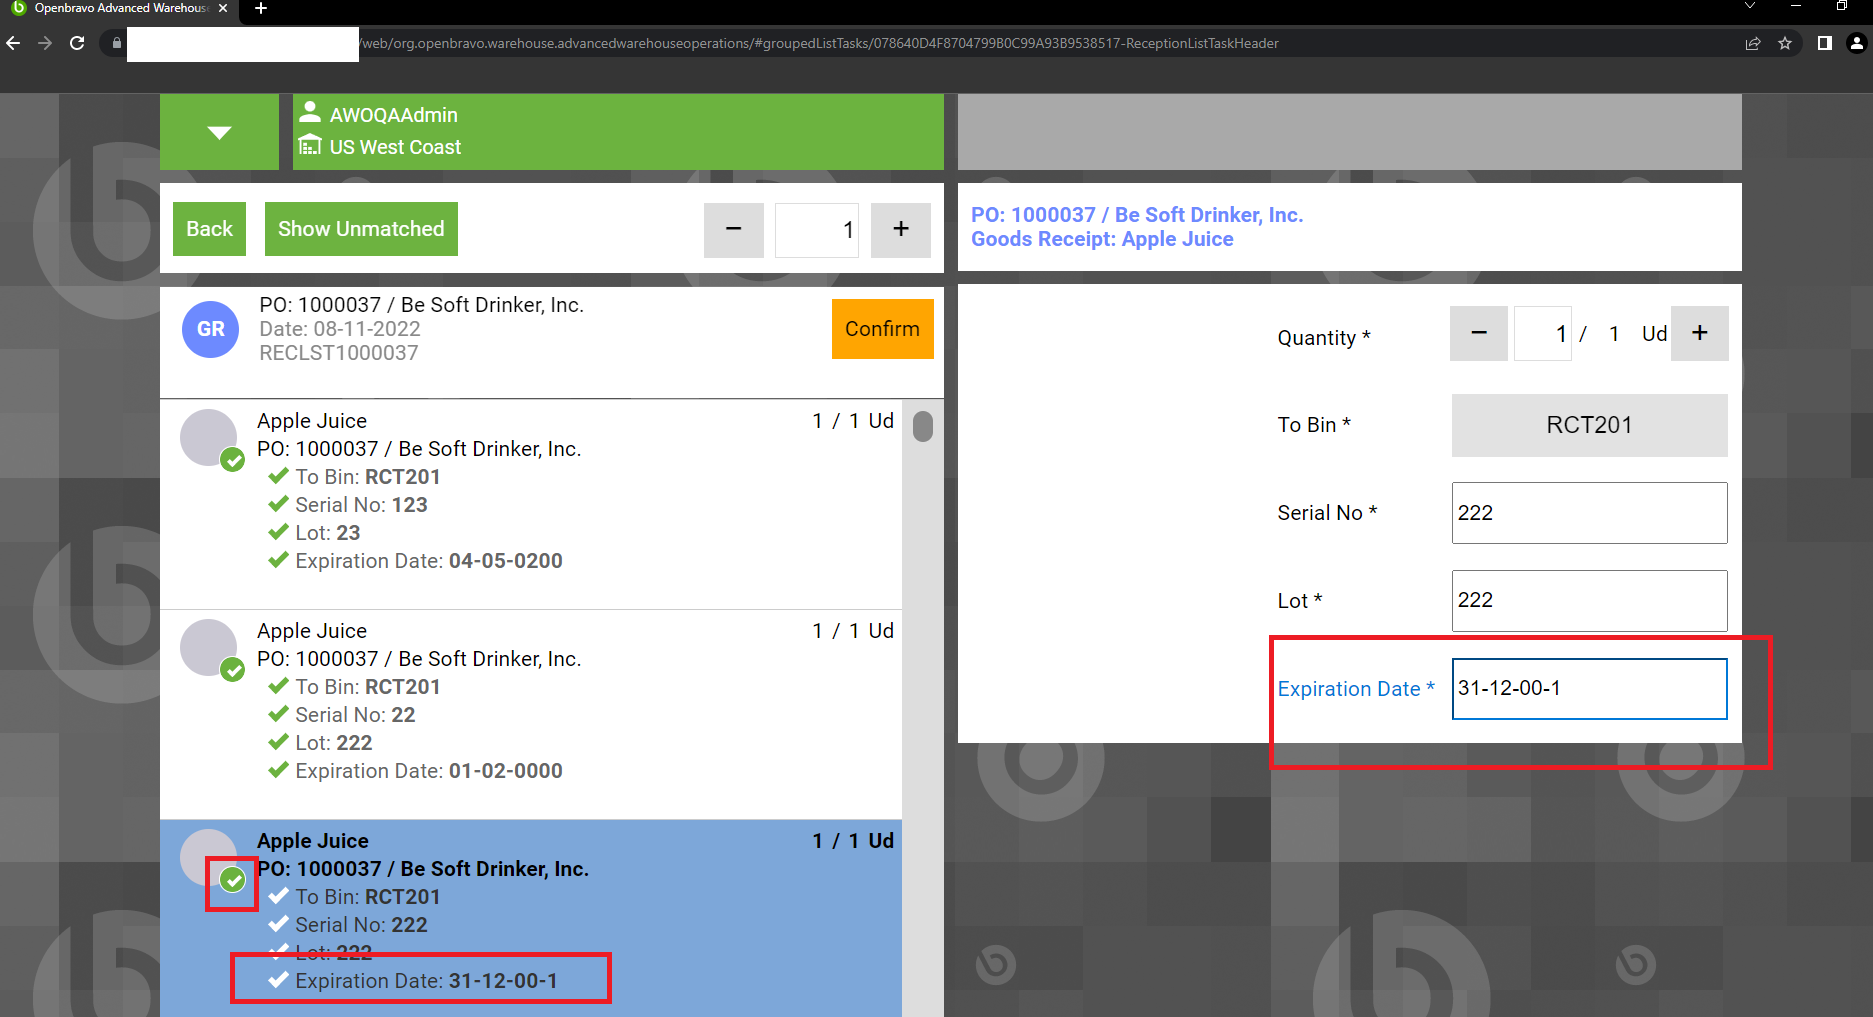Click the Goods Receipt: Apple Juice heading
Viewport: 1873px width, 1017px height.
click(x=1102, y=239)
